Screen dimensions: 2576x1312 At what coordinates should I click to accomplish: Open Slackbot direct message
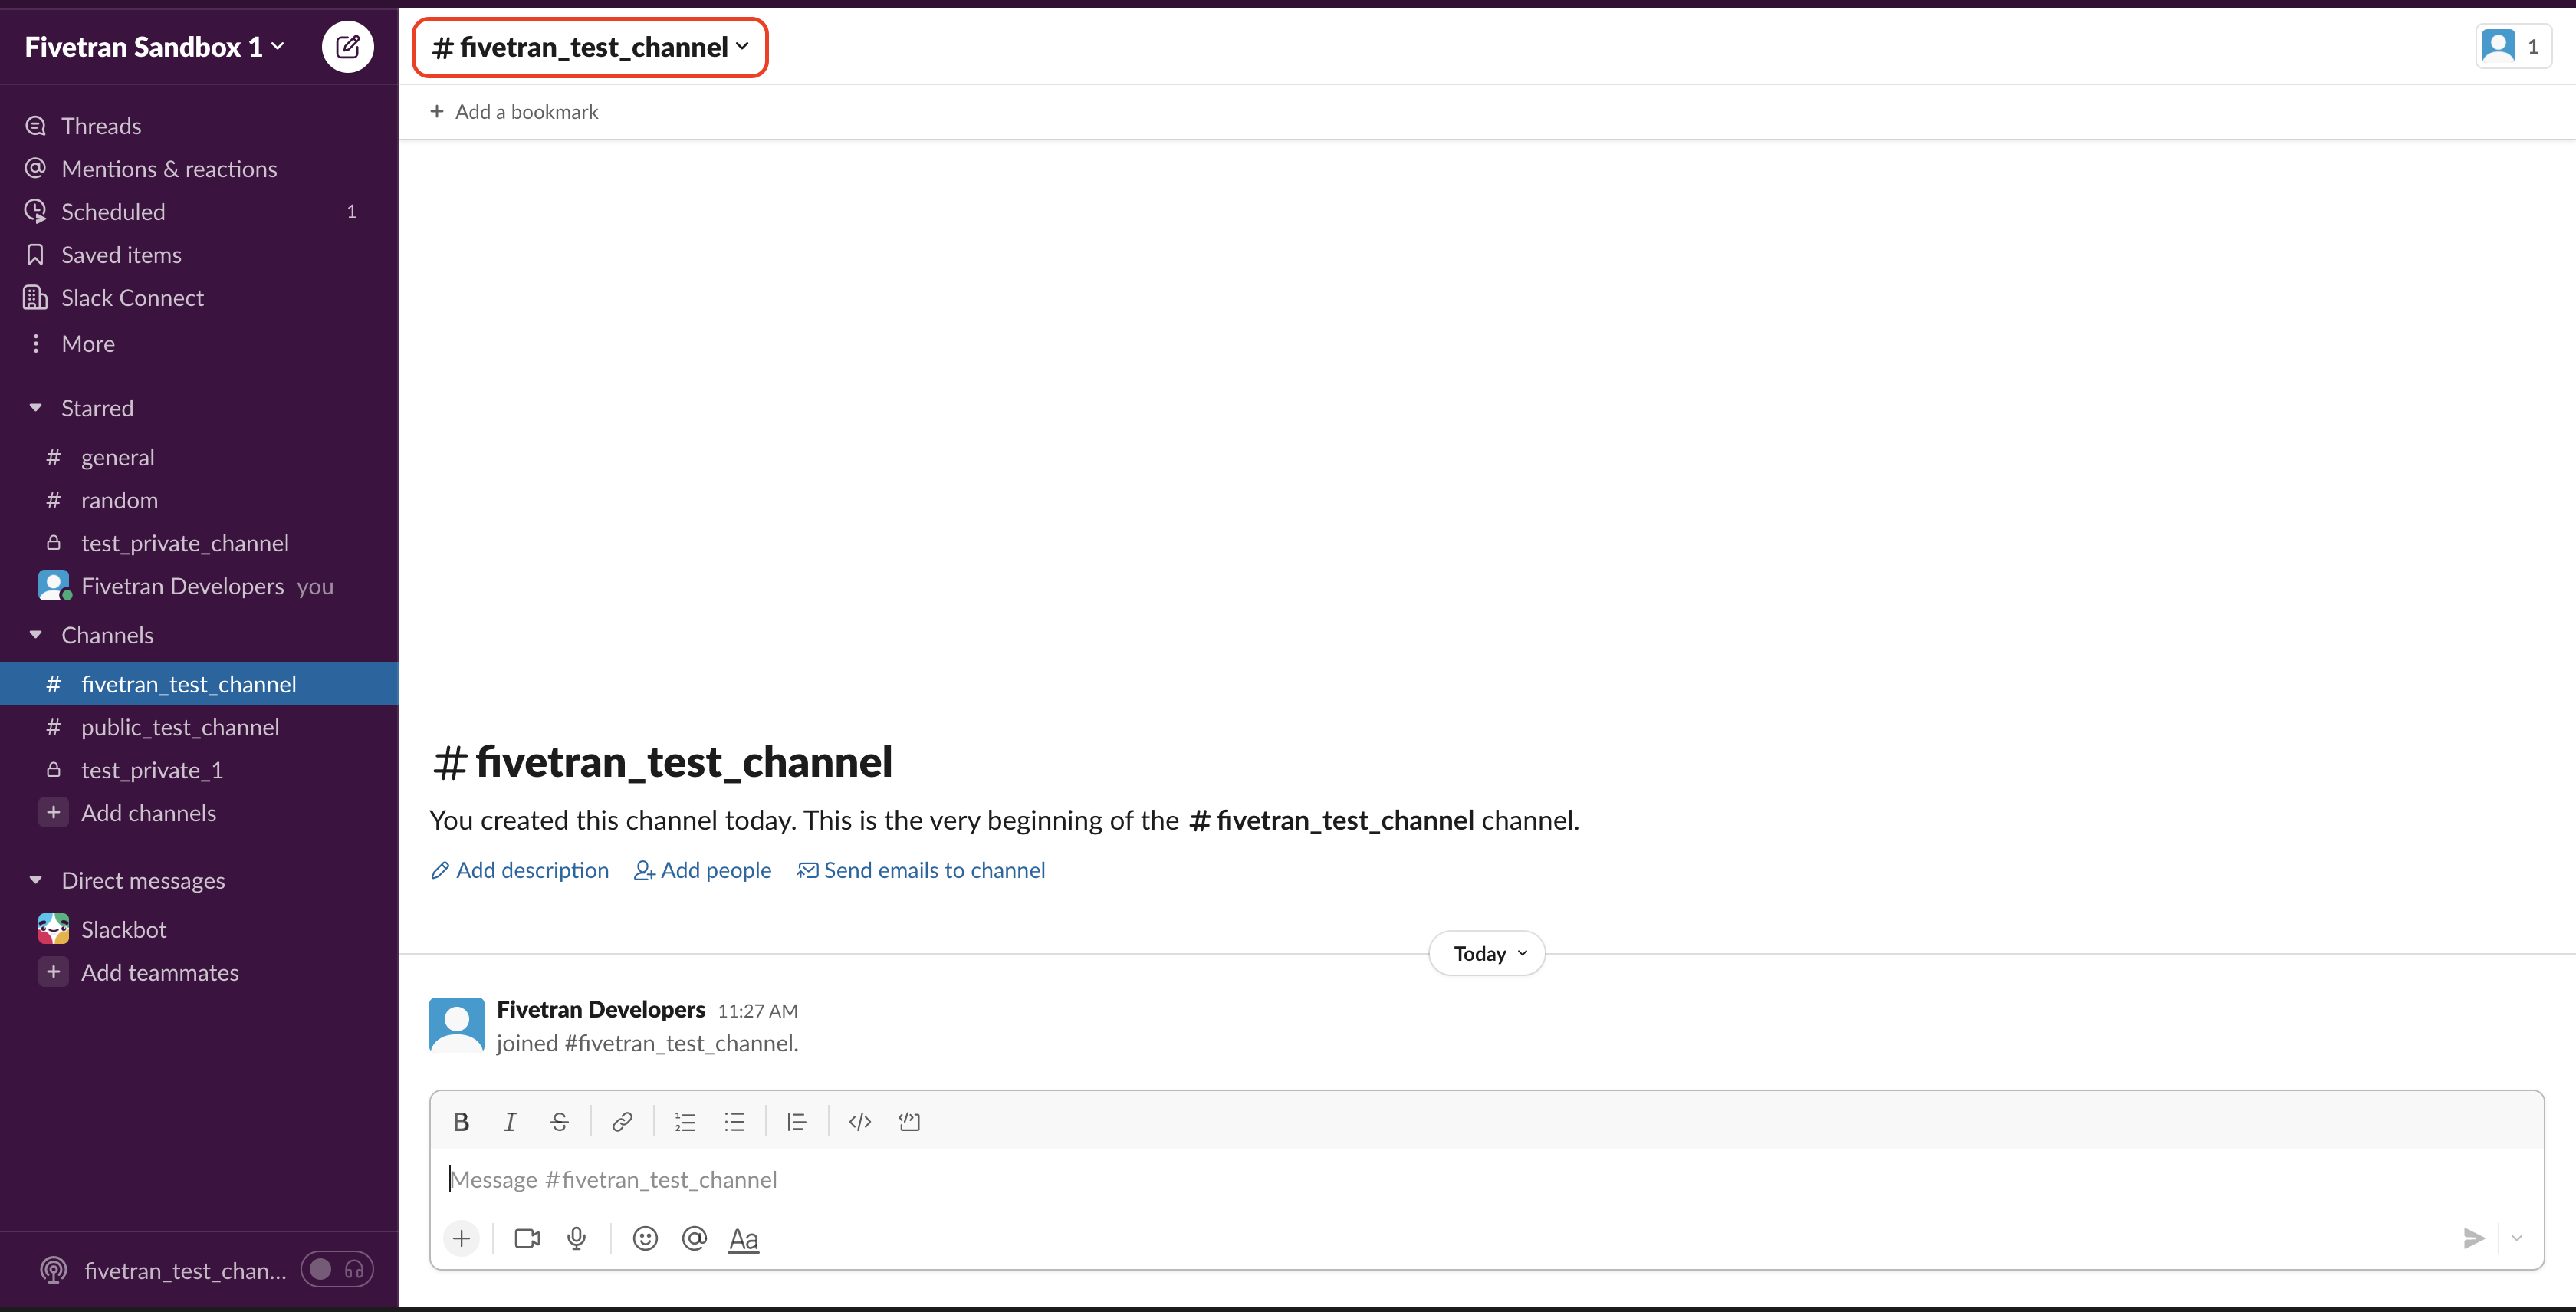coord(199,929)
